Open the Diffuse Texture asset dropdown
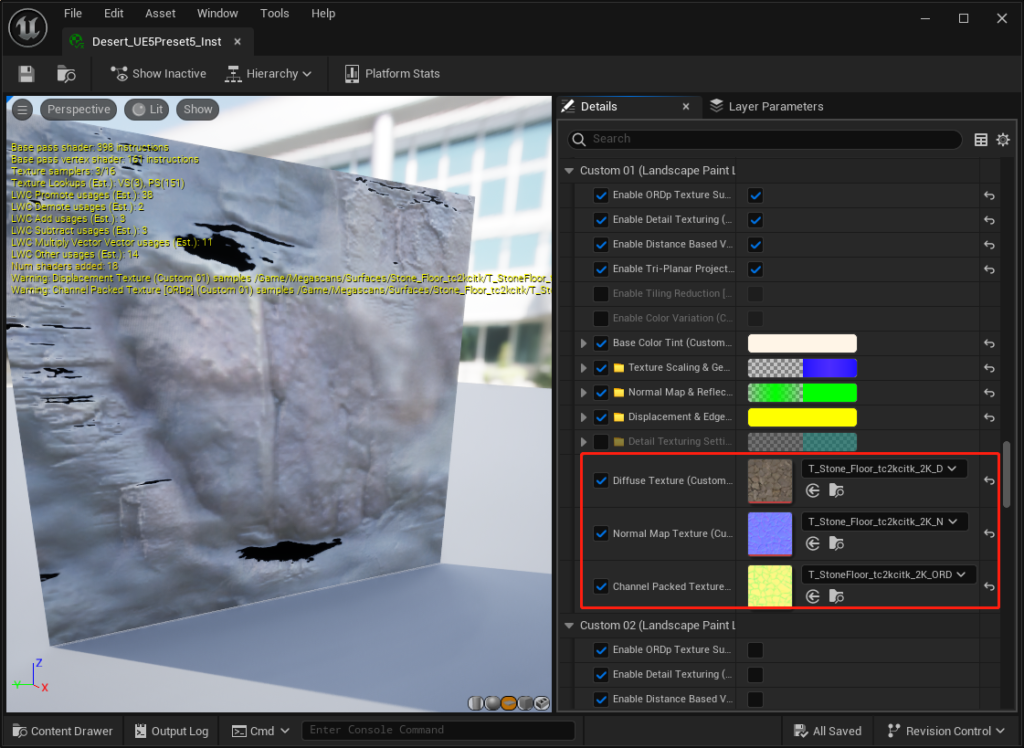1024x748 pixels. [x=884, y=469]
